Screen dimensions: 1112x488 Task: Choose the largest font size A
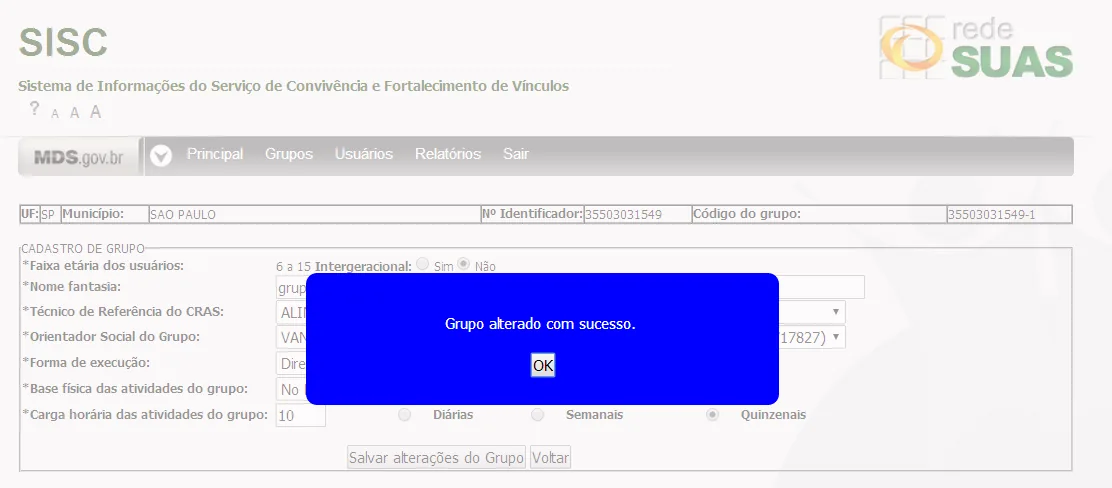tap(96, 111)
